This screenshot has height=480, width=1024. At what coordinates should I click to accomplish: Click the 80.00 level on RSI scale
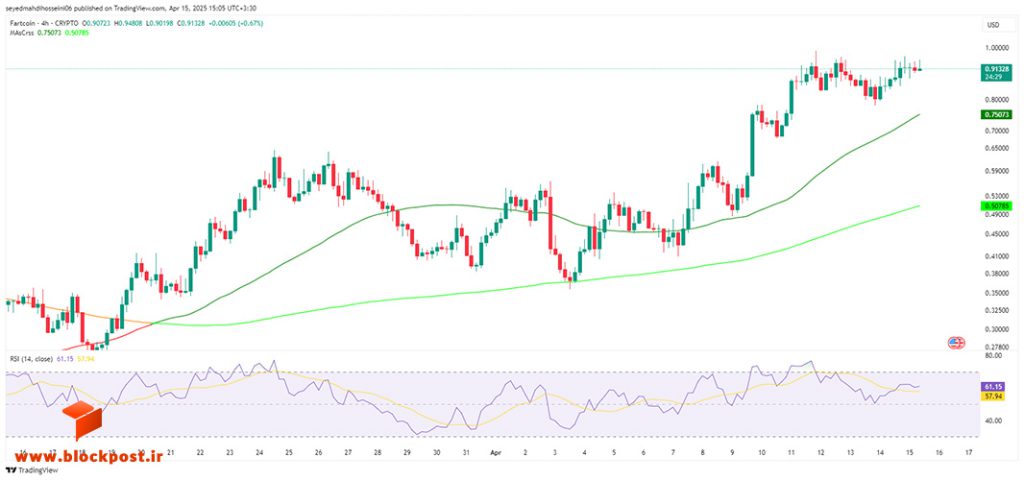pyautogui.click(x=993, y=356)
